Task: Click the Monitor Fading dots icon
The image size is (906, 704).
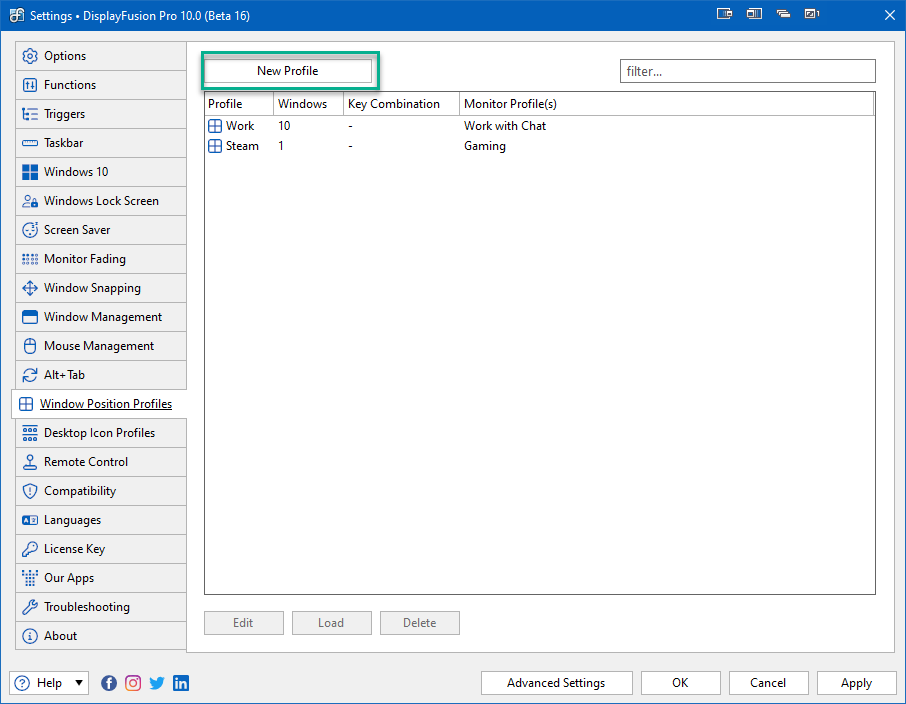Action: [x=30, y=259]
